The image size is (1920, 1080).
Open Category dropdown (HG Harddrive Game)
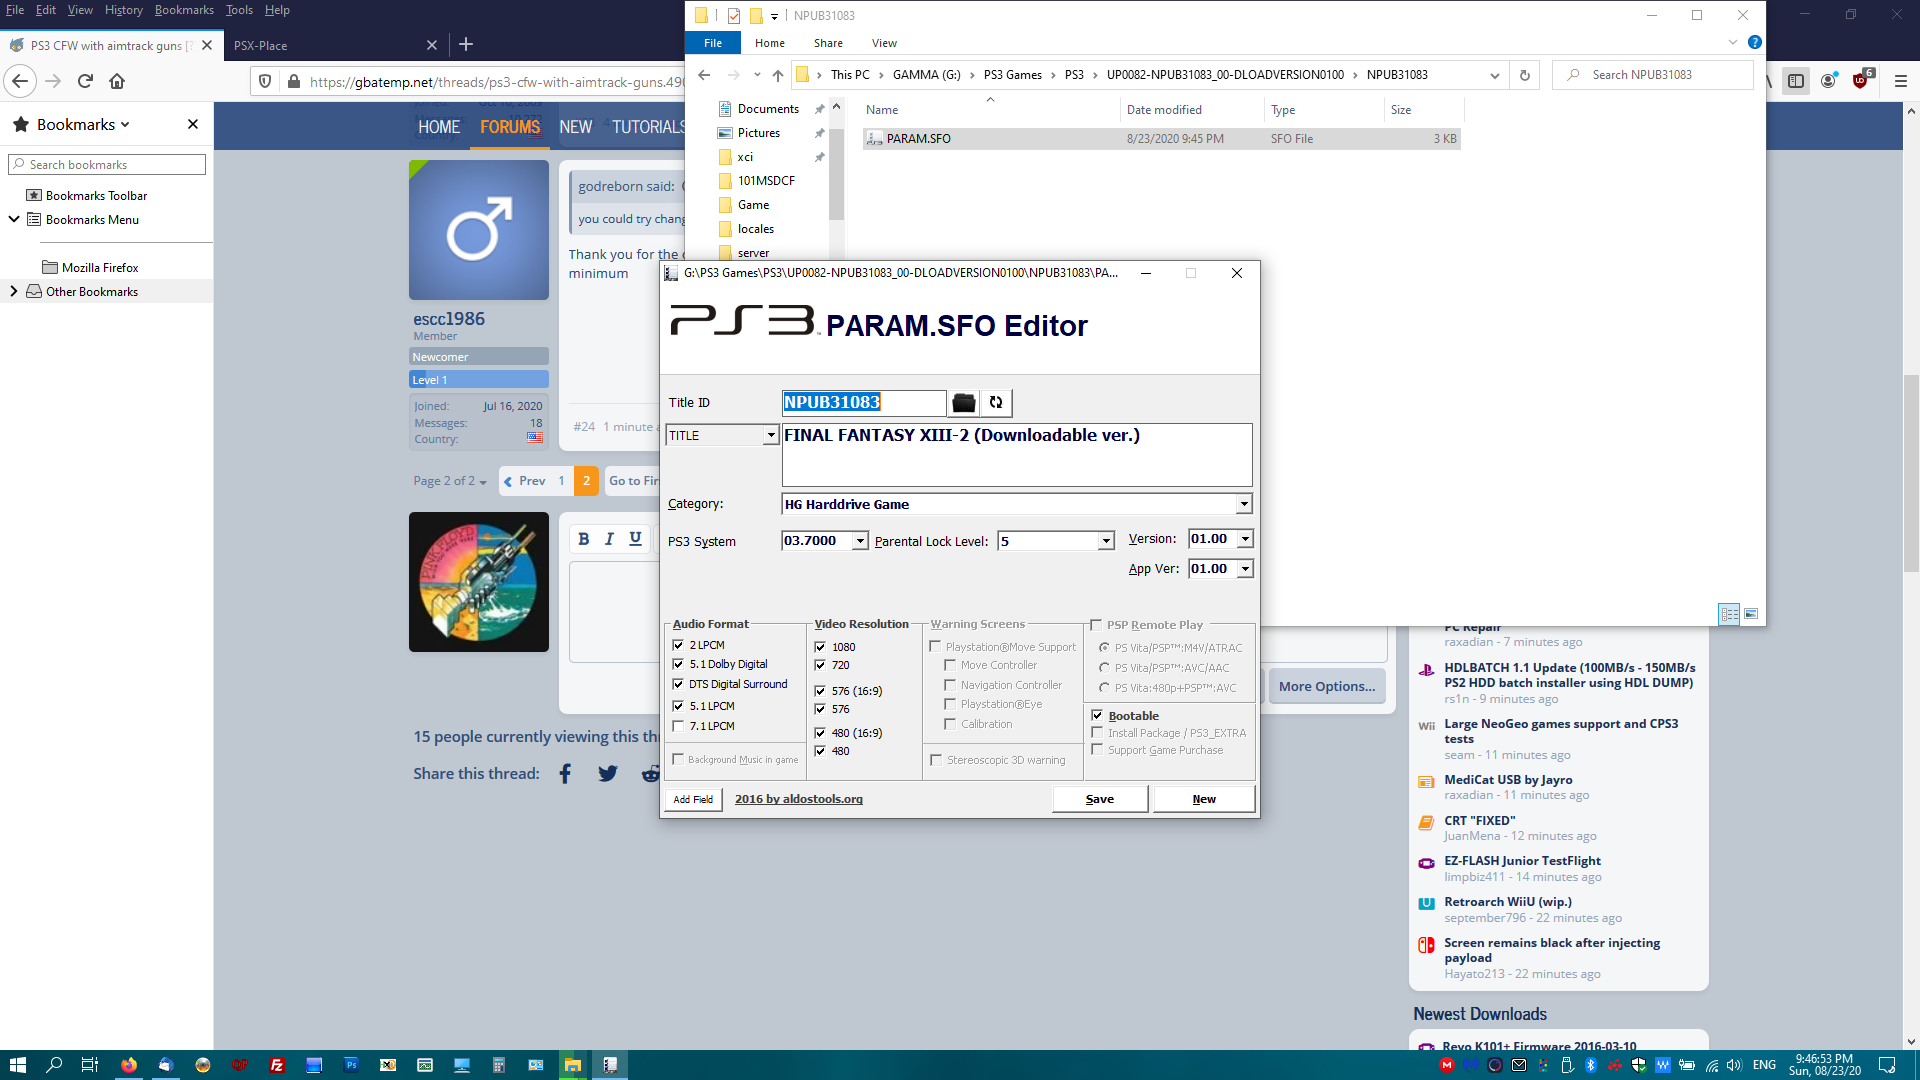[x=1244, y=504]
